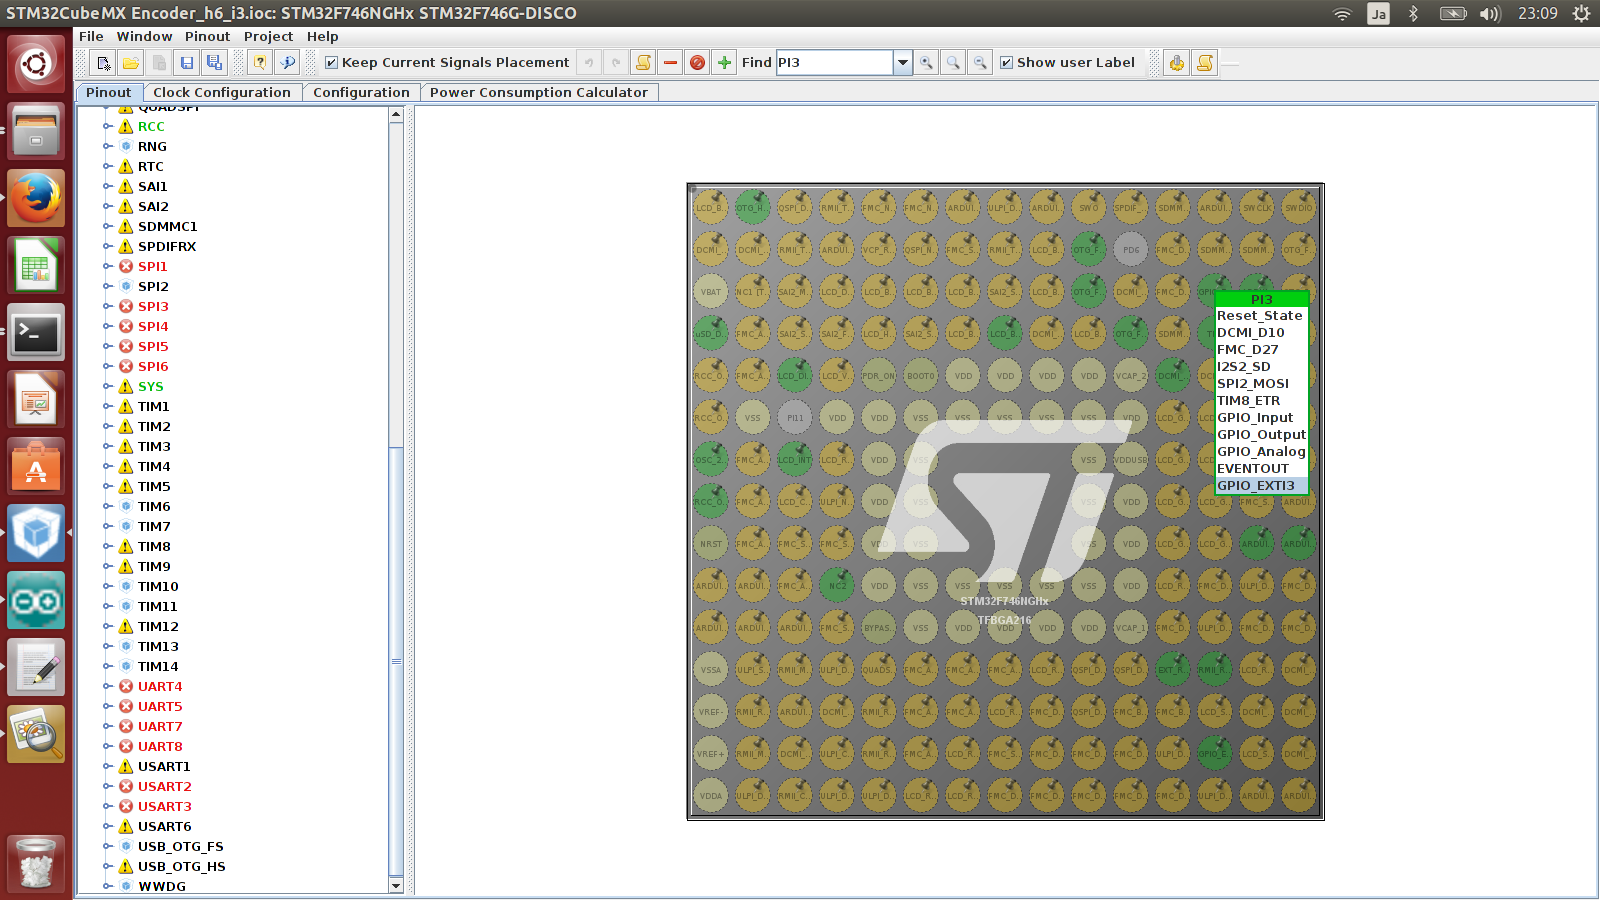Expand the USART1 peripheral node

point(108,767)
